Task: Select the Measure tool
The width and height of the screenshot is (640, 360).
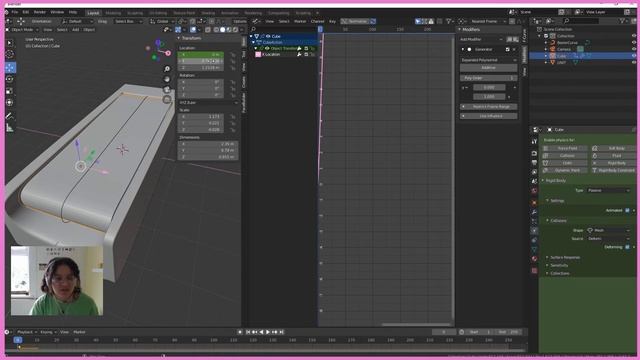Action: point(10,128)
